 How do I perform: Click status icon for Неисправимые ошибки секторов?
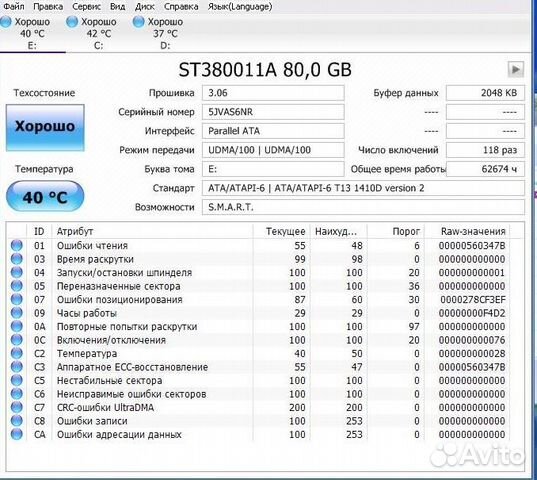[x=16, y=394]
